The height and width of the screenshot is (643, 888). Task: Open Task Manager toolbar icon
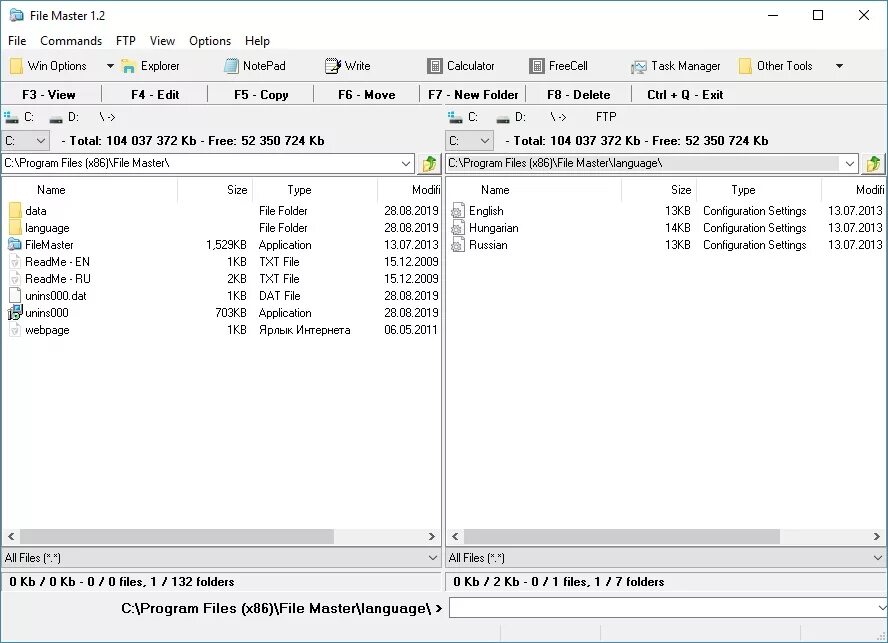(x=638, y=67)
